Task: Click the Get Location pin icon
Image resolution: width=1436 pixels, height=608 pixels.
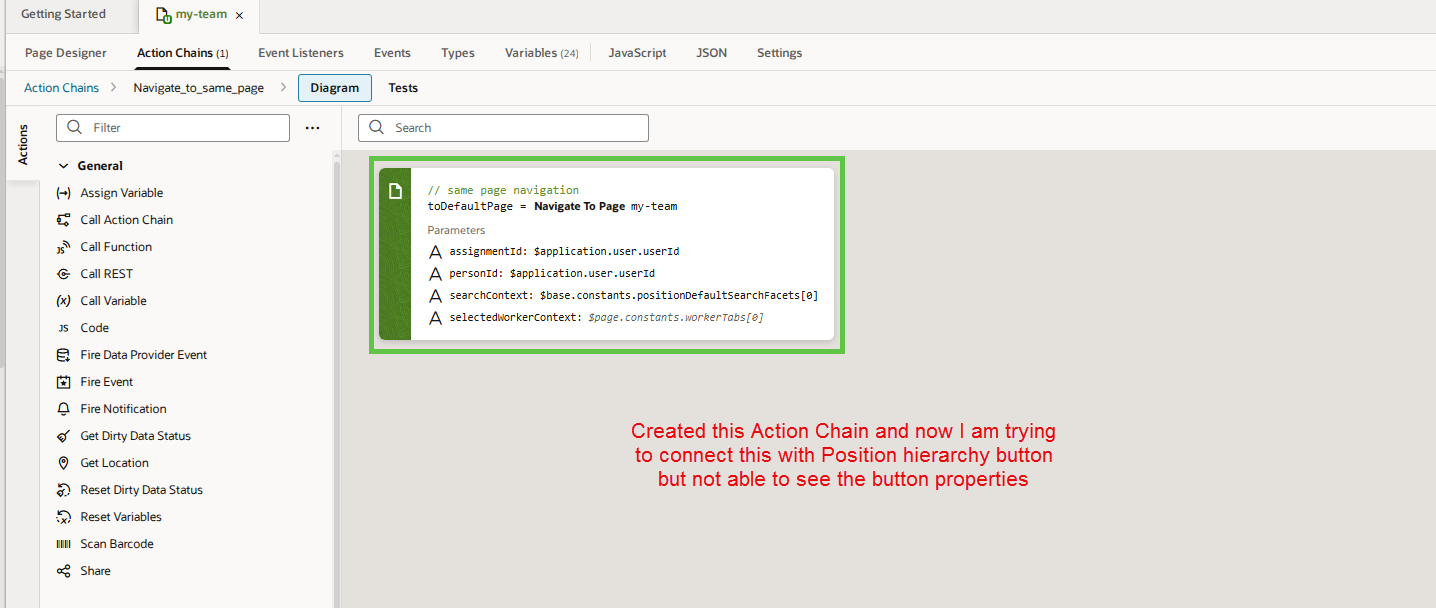Action: click(64, 463)
